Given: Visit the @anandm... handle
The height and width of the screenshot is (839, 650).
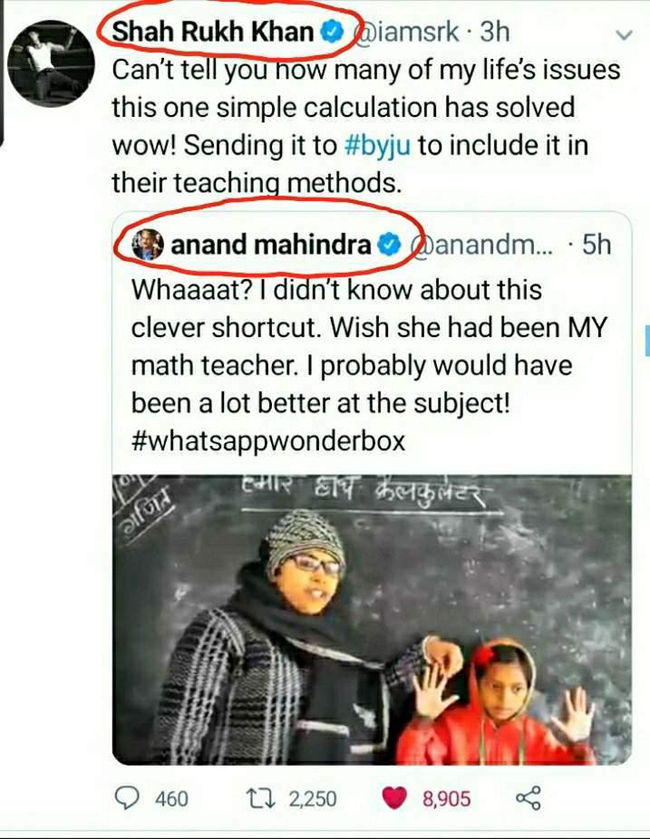Looking at the screenshot, I should point(481,245).
